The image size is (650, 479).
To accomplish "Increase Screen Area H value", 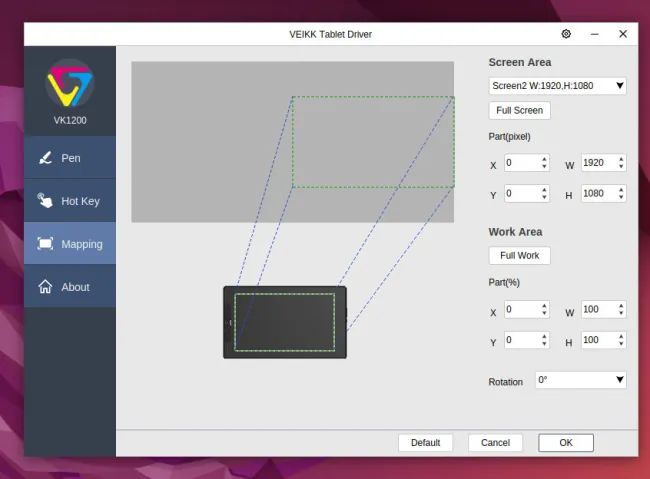I will pos(621,190).
